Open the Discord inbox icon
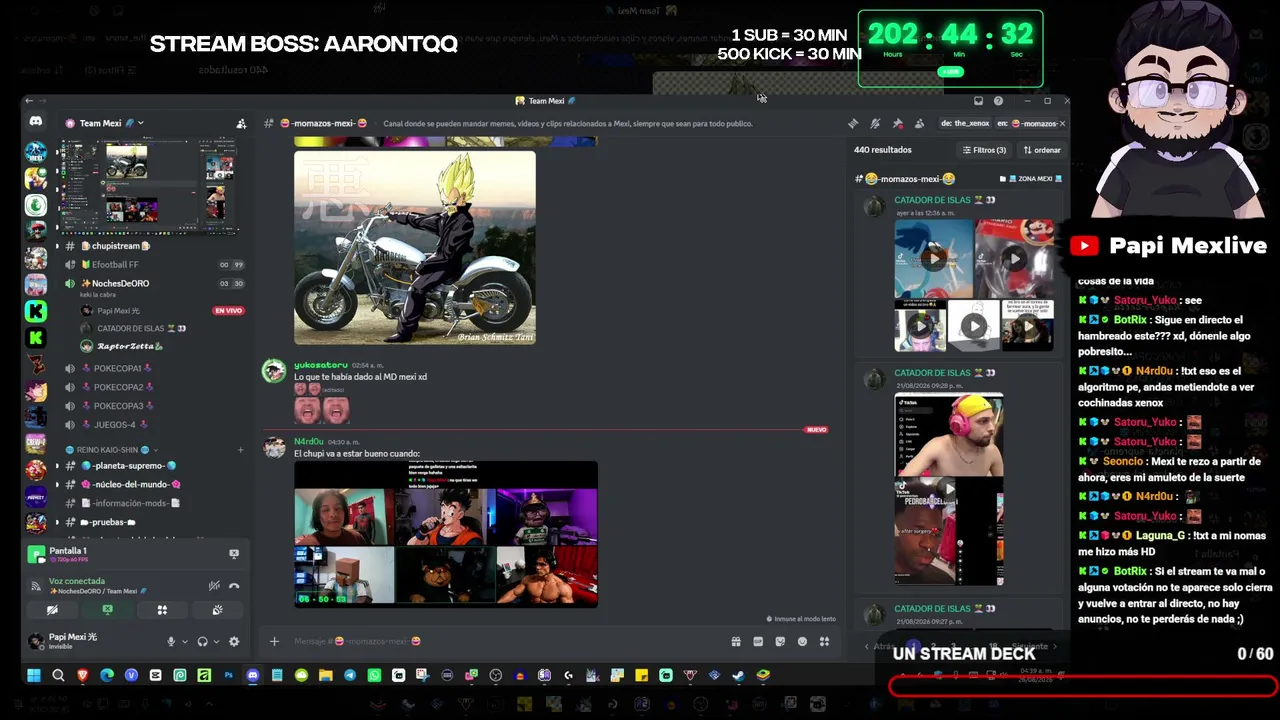This screenshot has width=1280, height=720. (978, 101)
